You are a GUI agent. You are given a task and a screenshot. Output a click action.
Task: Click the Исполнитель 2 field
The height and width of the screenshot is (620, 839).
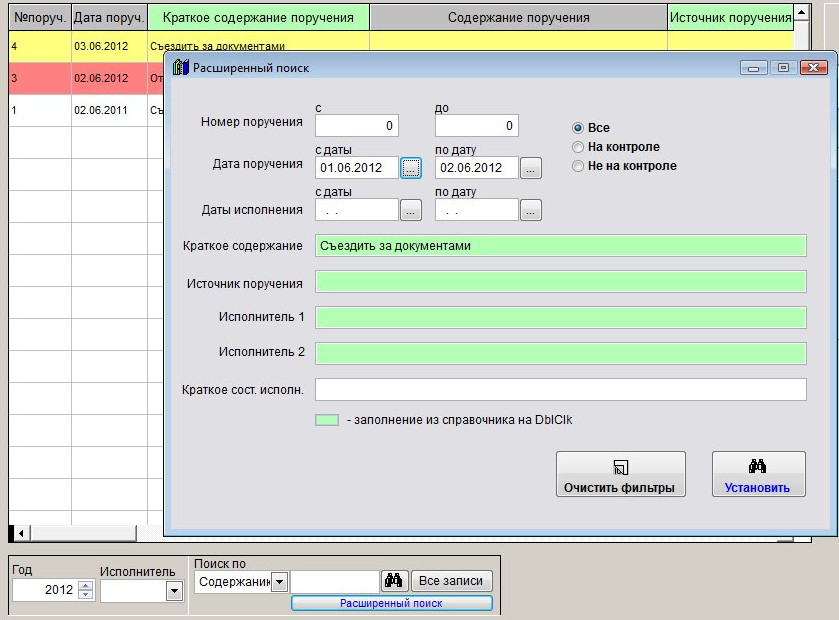[561, 354]
